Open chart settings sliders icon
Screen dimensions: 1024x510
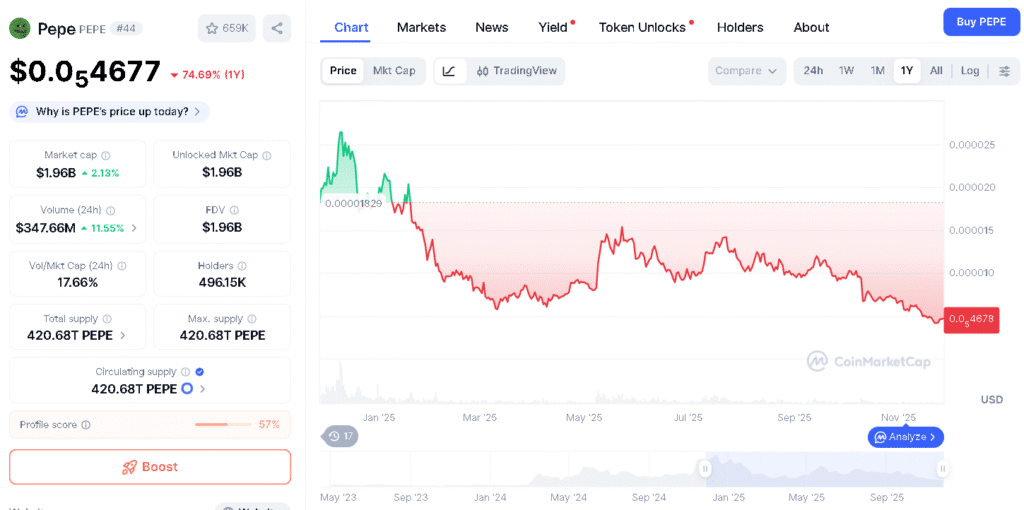pos(1005,71)
